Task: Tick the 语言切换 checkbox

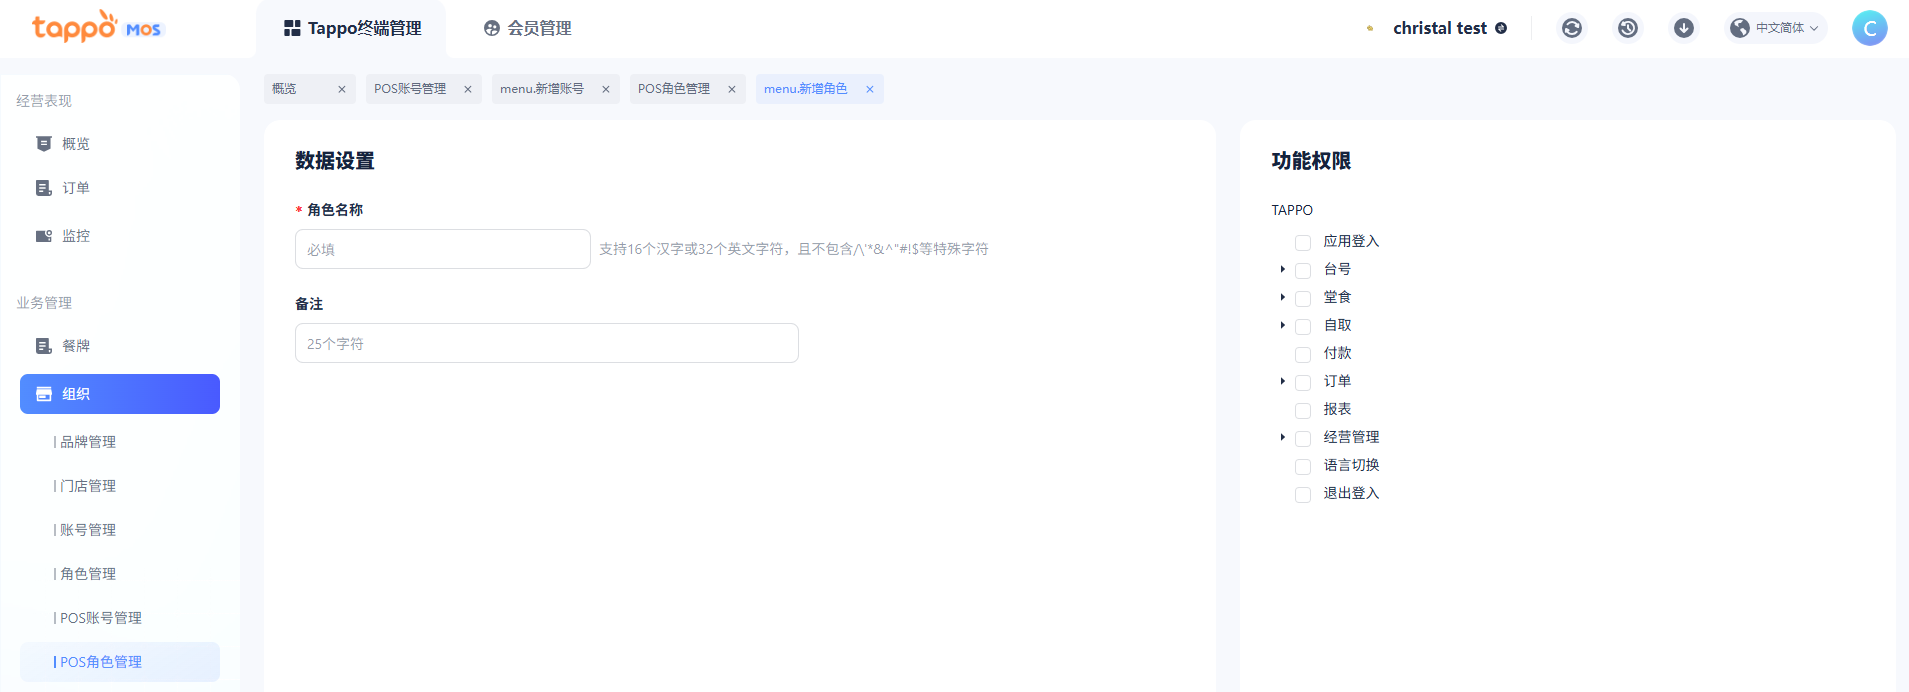Action: coord(1303,466)
